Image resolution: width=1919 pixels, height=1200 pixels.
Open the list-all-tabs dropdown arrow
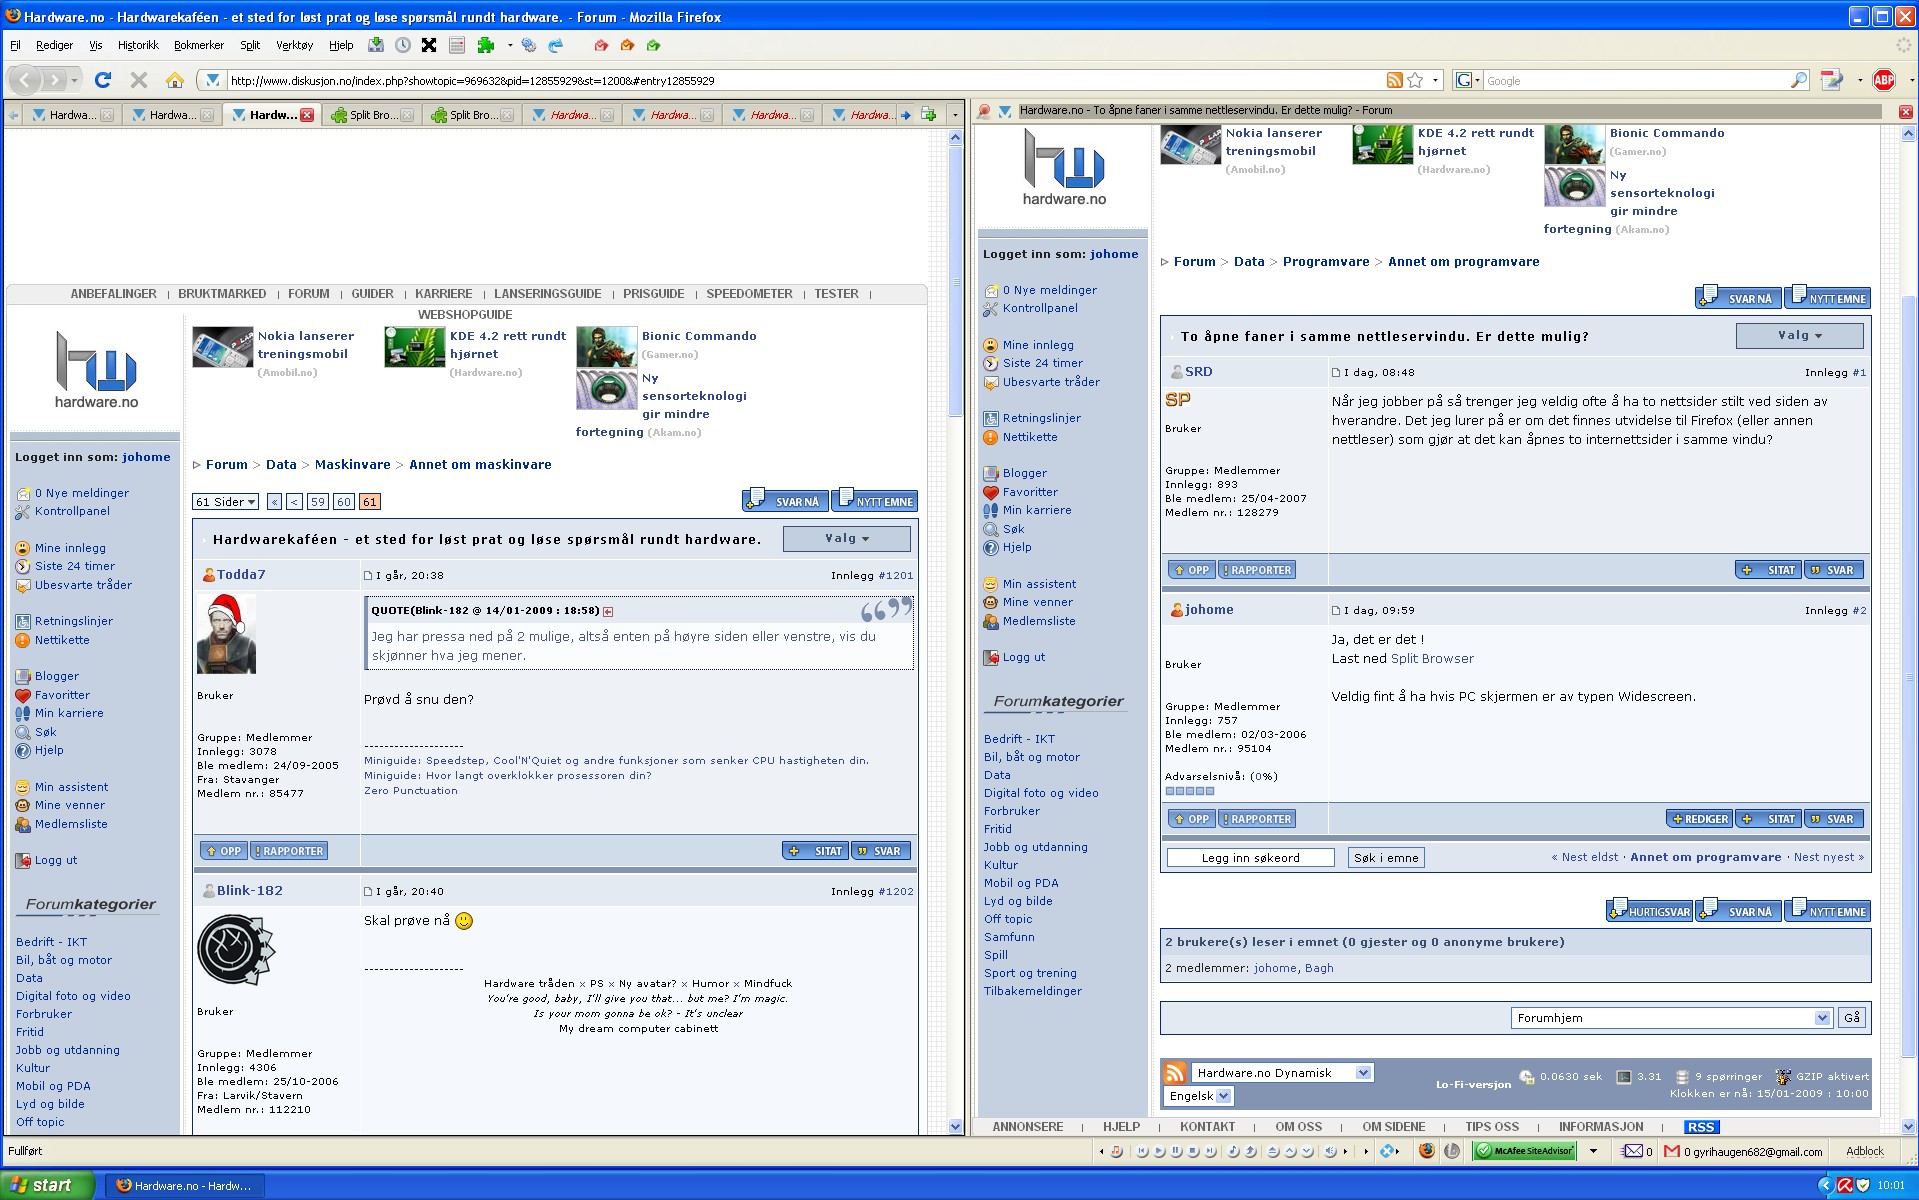(955, 115)
